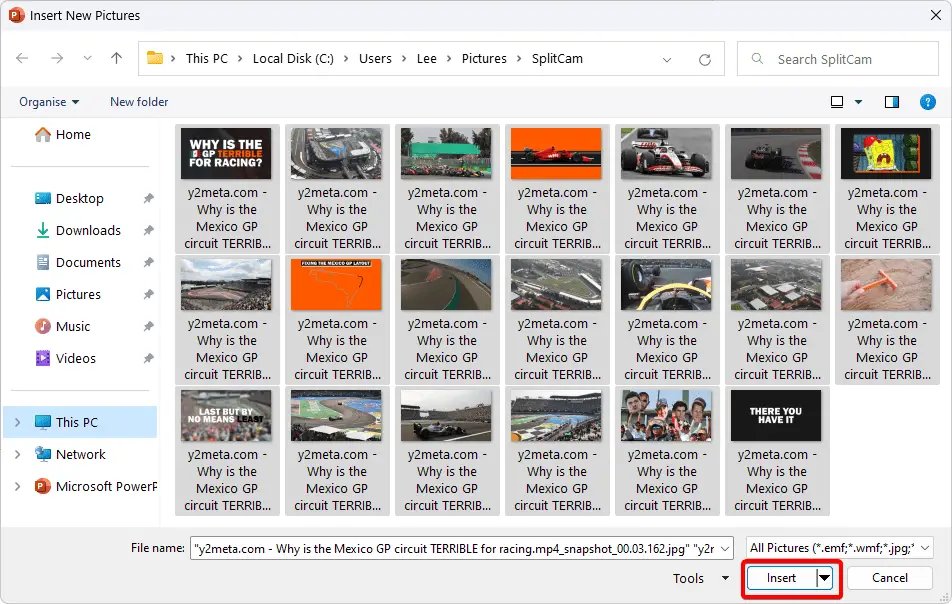Toggle the preview pane icon
The width and height of the screenshot is (952, 604).
[892, 102]
